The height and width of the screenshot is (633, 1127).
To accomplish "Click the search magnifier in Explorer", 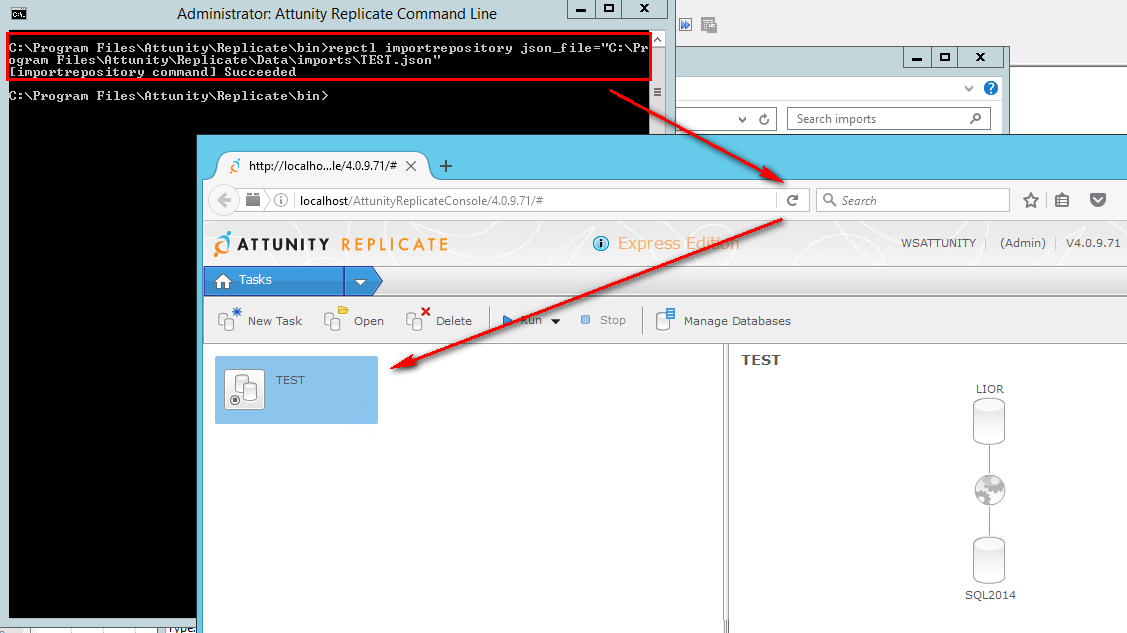I will 975,119.
